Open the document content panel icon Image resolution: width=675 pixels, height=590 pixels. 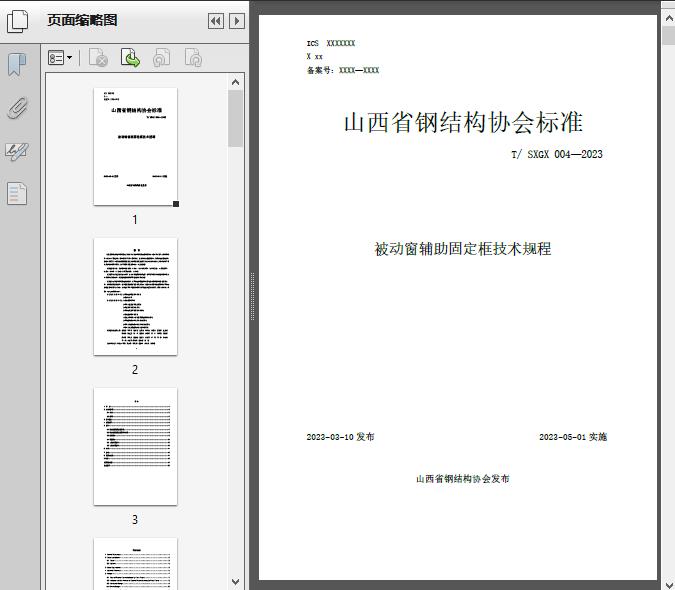point(17,193)
